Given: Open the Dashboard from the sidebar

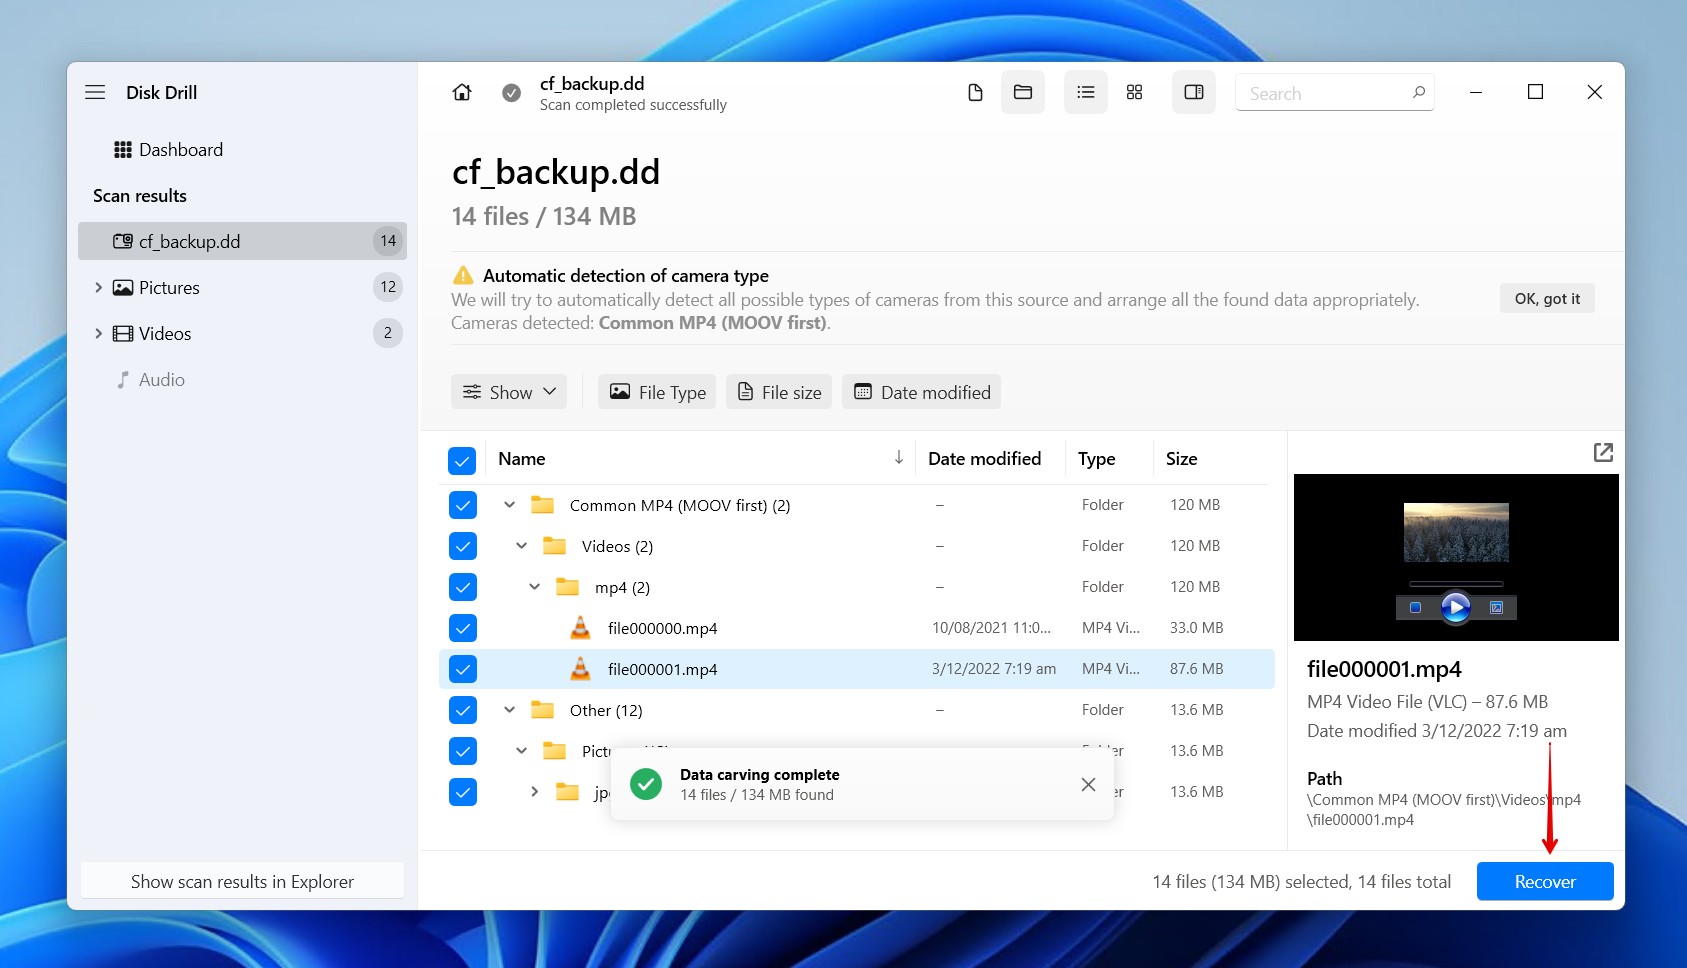Looking at the screenshot, I should (182, 149).
